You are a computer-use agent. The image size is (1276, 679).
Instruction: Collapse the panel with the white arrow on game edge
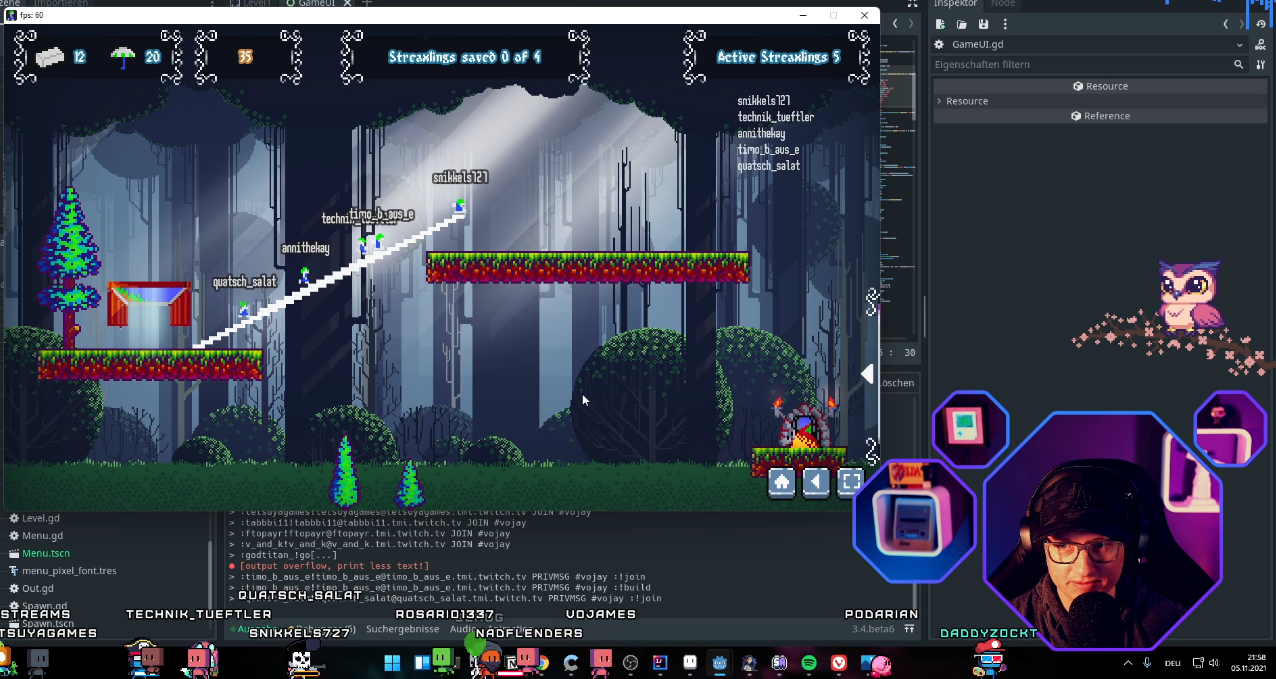[867, 374]
